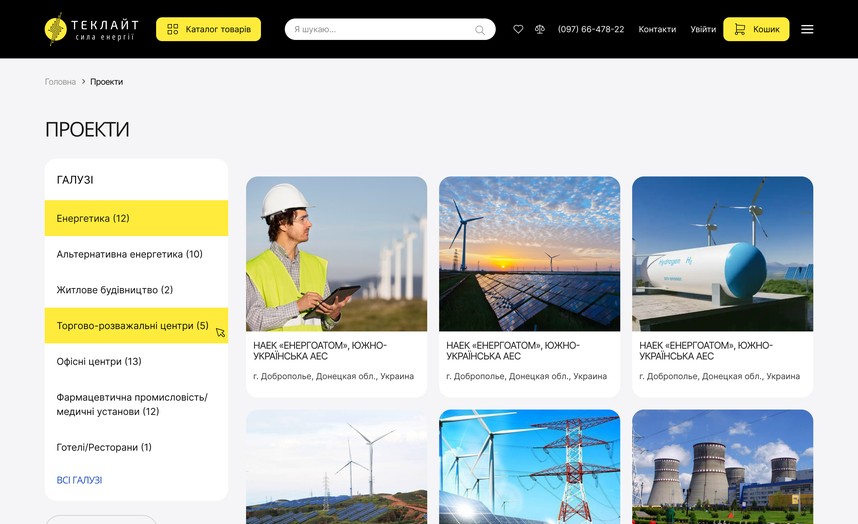The height and width of the screenshot is (524, 858).
Task: Open the Кошик cart button
Action: (x=756, y=29)
